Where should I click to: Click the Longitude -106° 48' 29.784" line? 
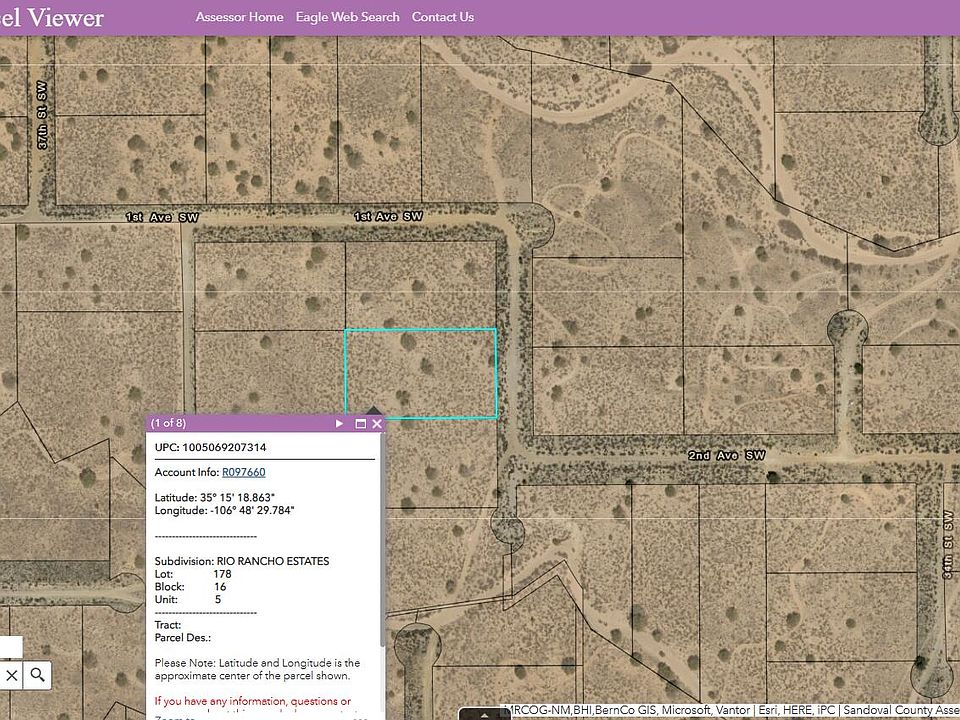(224, 510)
